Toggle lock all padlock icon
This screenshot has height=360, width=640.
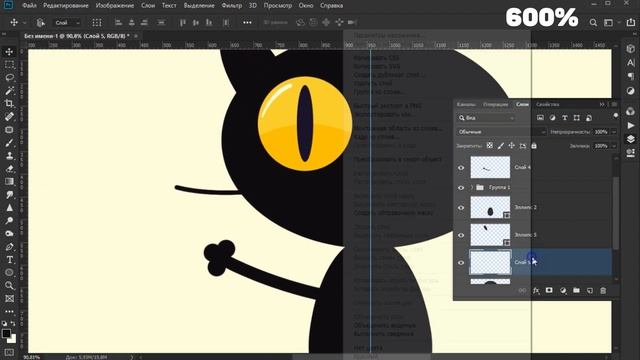tap(534, 146)
